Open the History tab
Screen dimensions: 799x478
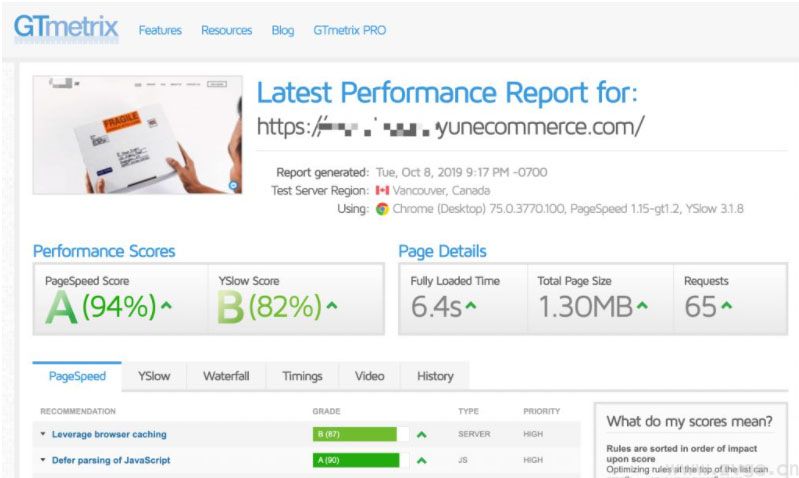[435, 376]
